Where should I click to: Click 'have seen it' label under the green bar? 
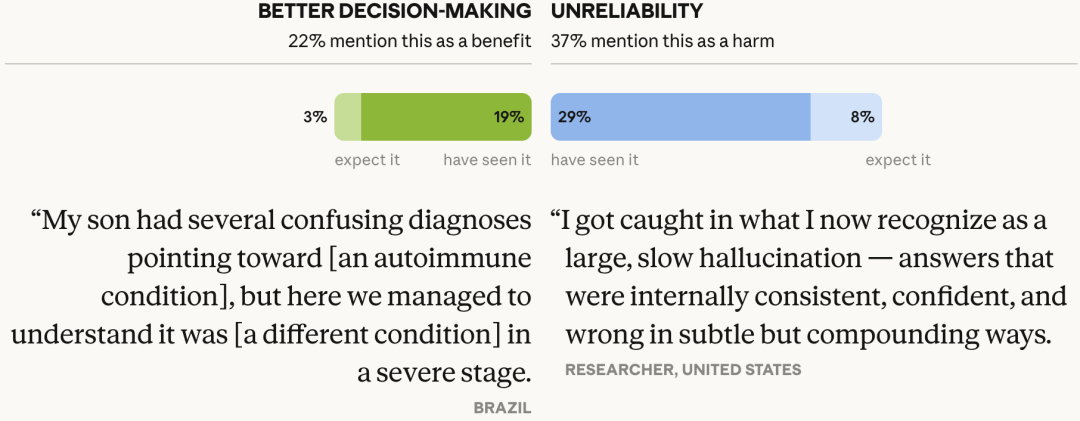pos(487,160)
